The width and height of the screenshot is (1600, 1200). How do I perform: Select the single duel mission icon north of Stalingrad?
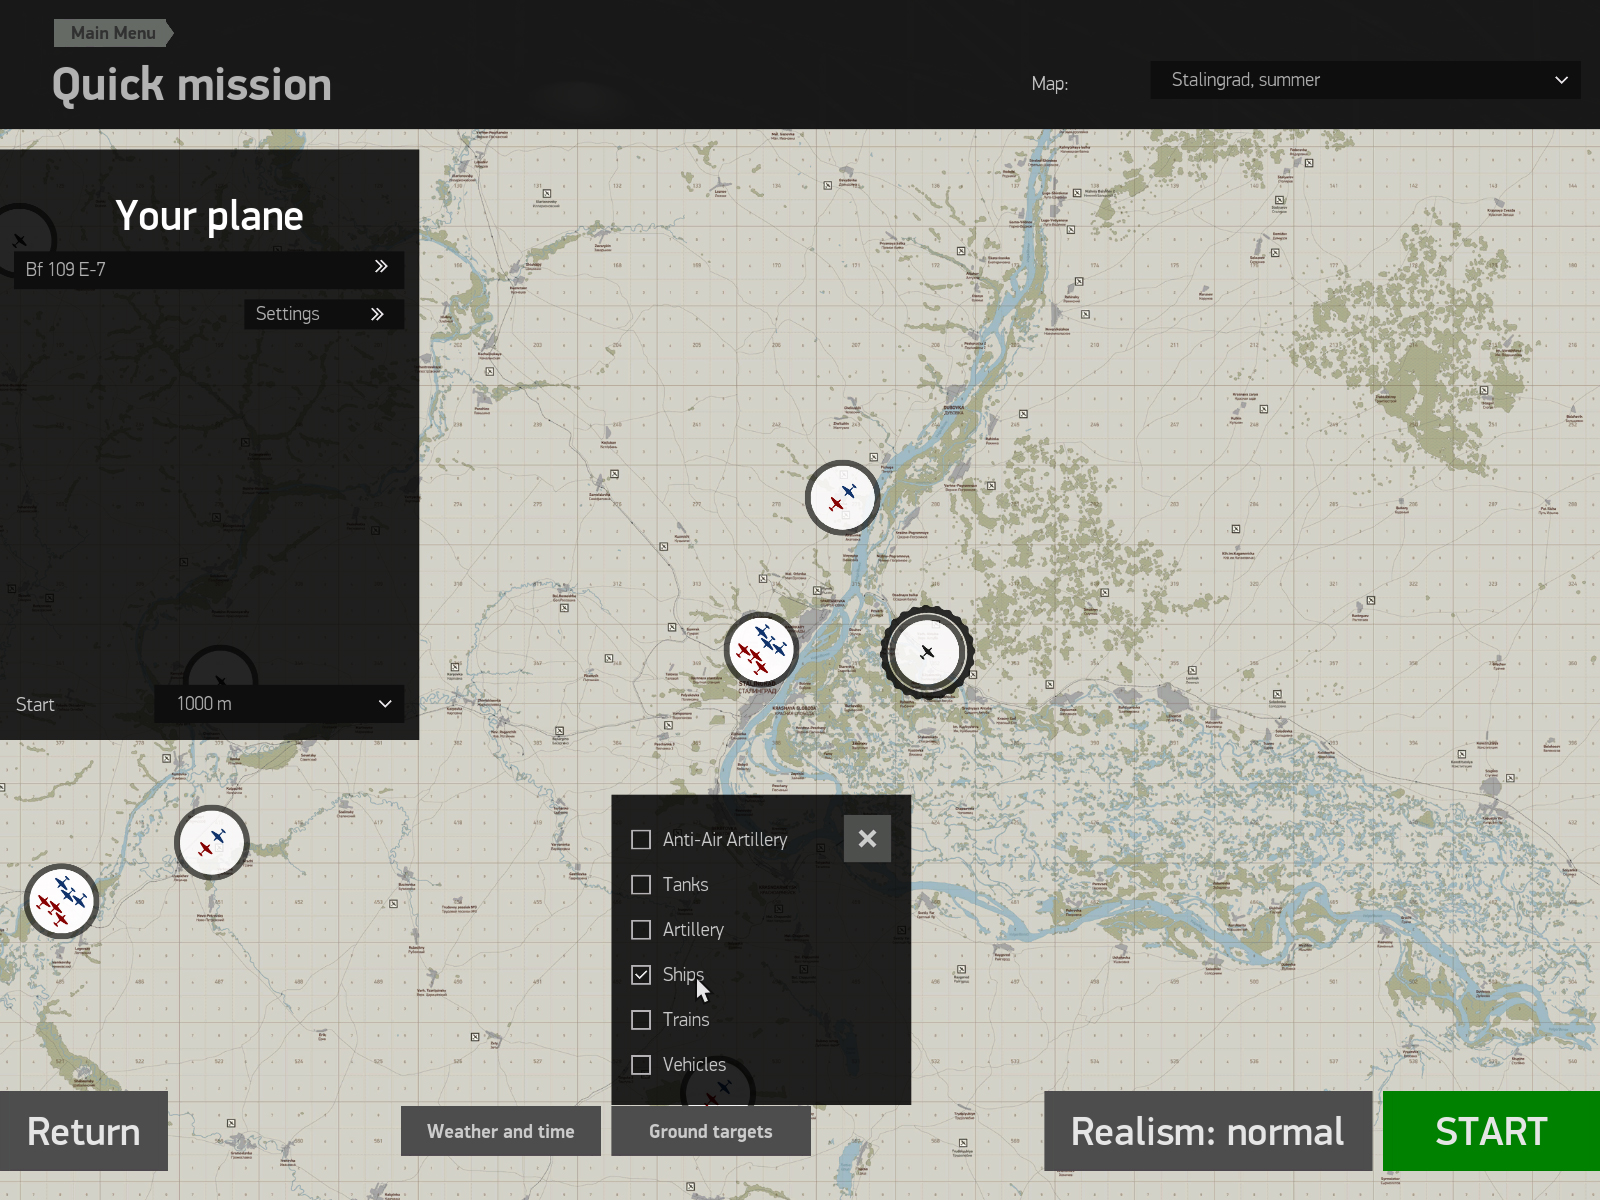[x=843, y=497]
